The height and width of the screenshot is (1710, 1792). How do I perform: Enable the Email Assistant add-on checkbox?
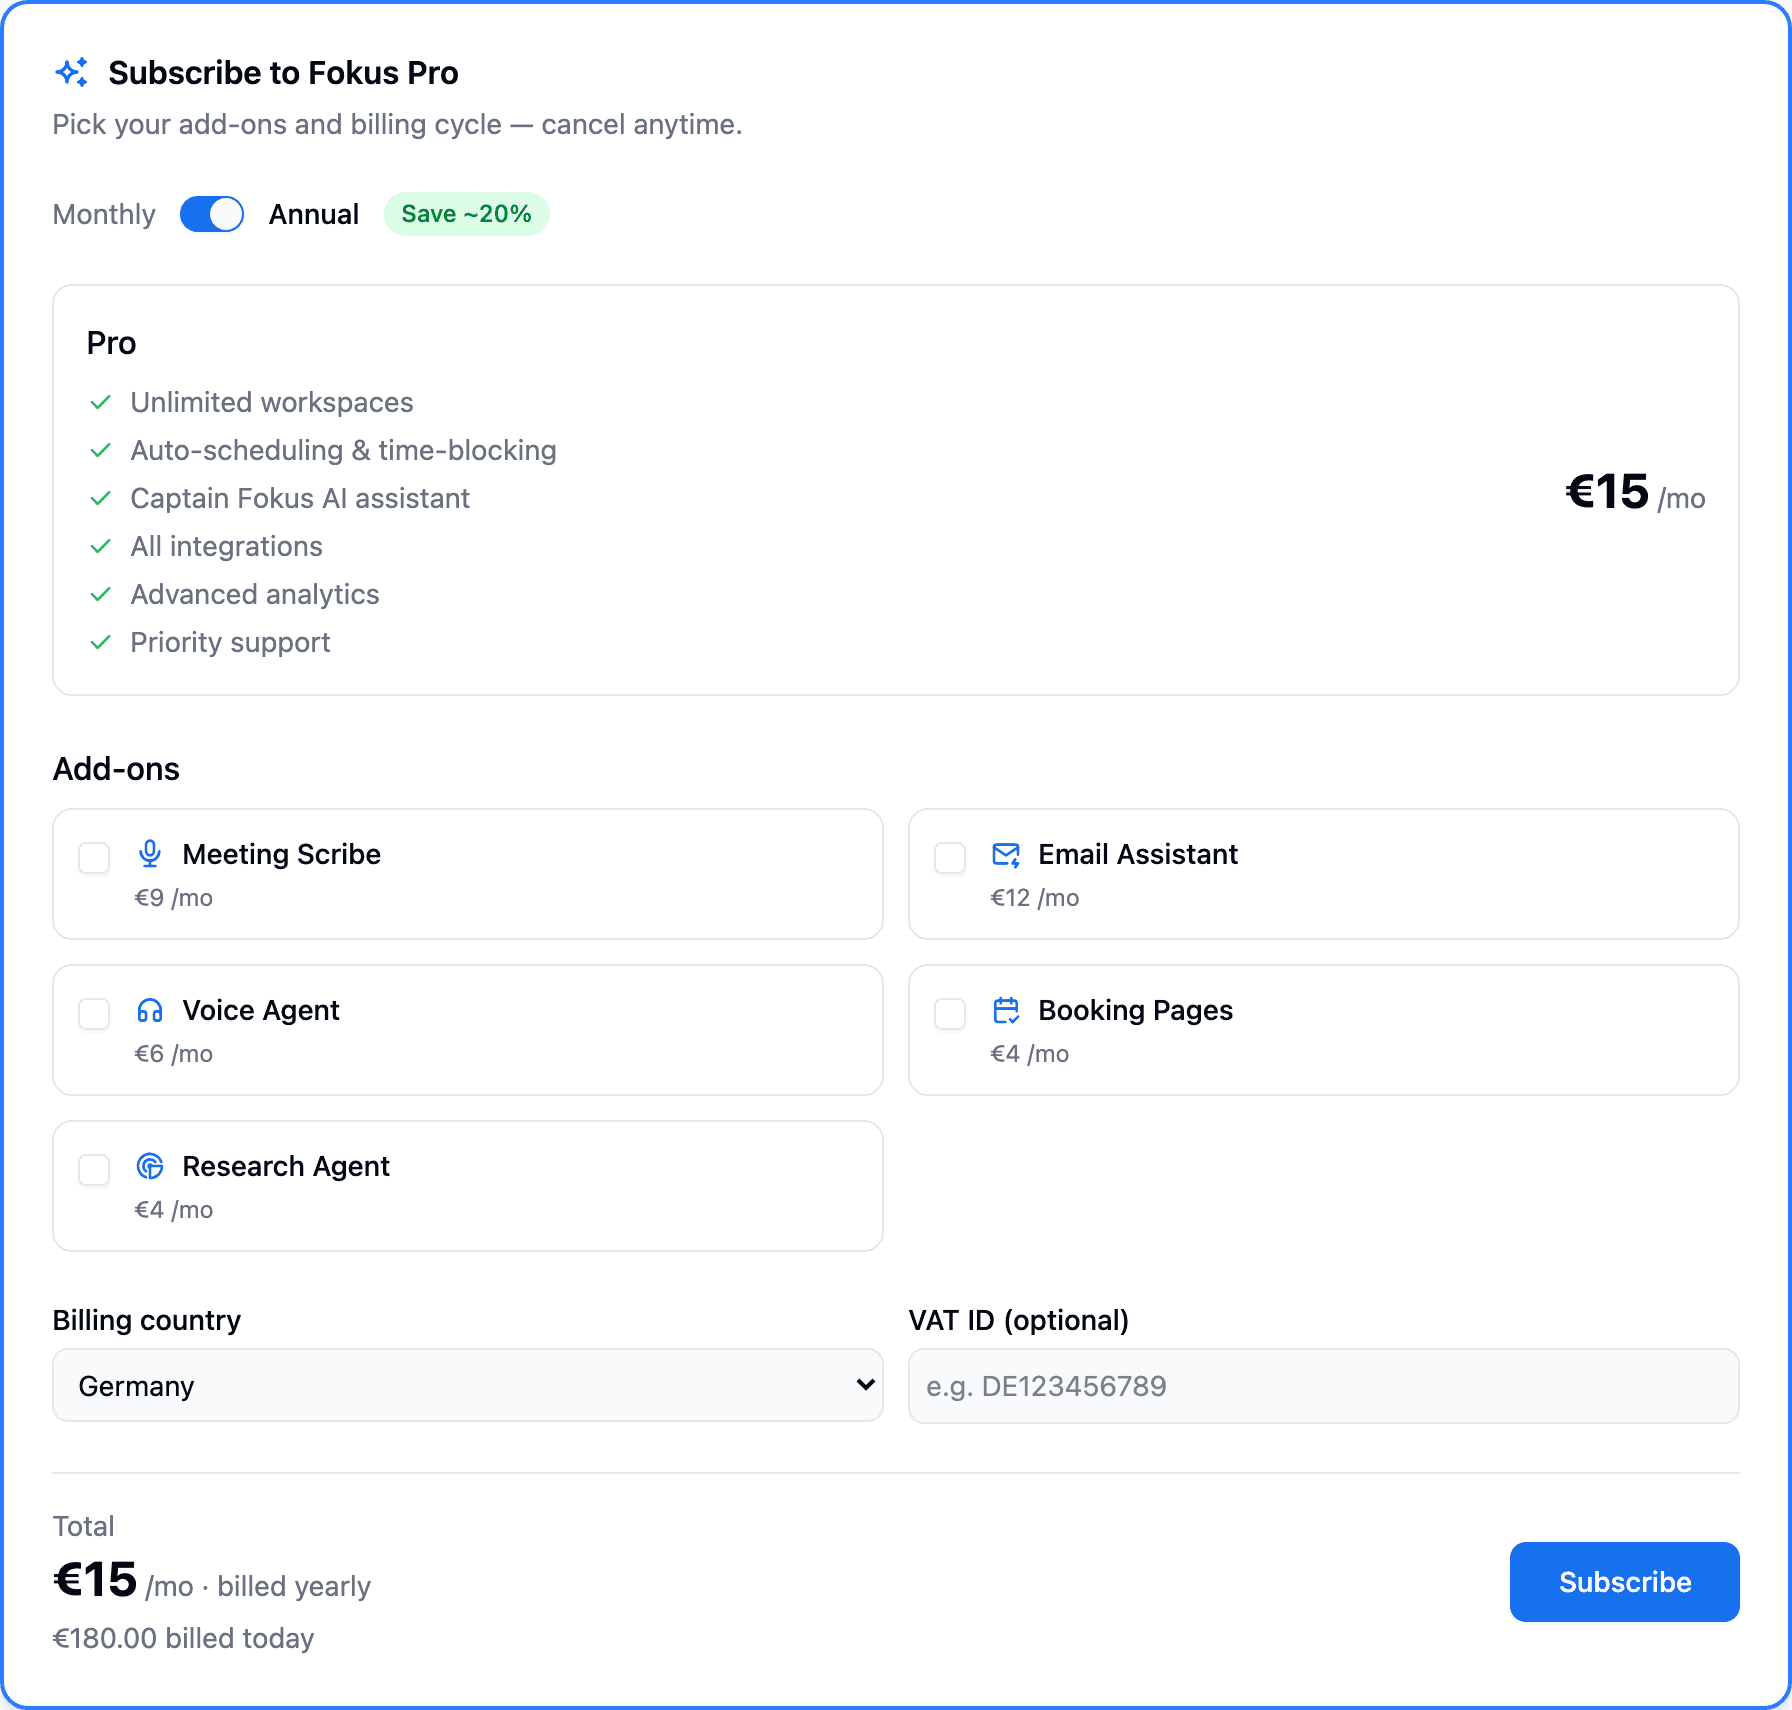[x=950, y=858]
